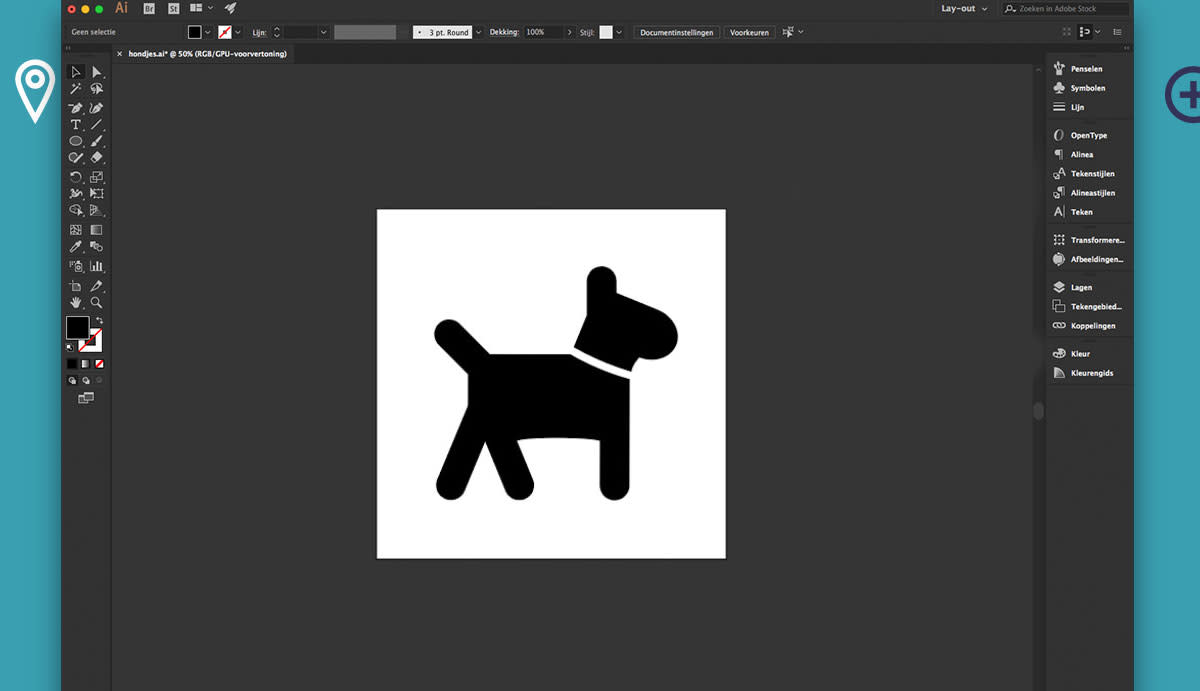Swap fill and stroke colors

(x=99, y=321)
